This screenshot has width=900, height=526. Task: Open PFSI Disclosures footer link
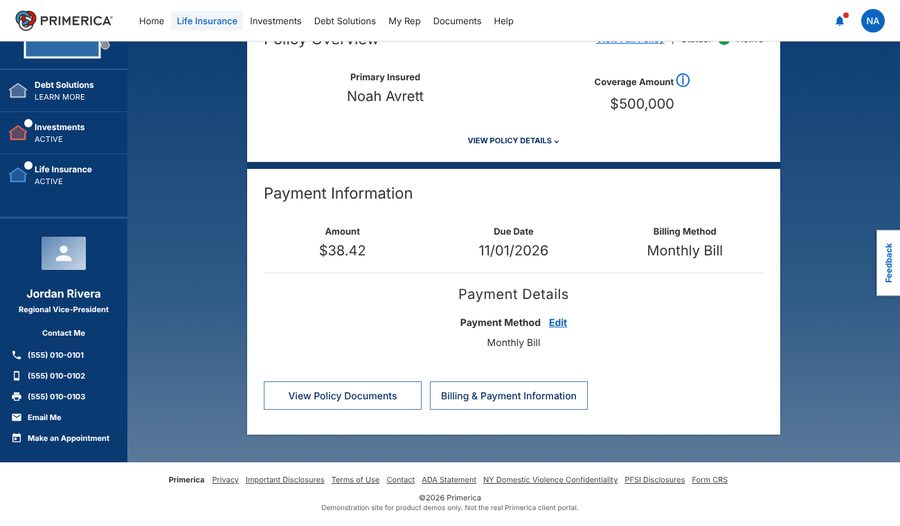(x=654, y=479)
